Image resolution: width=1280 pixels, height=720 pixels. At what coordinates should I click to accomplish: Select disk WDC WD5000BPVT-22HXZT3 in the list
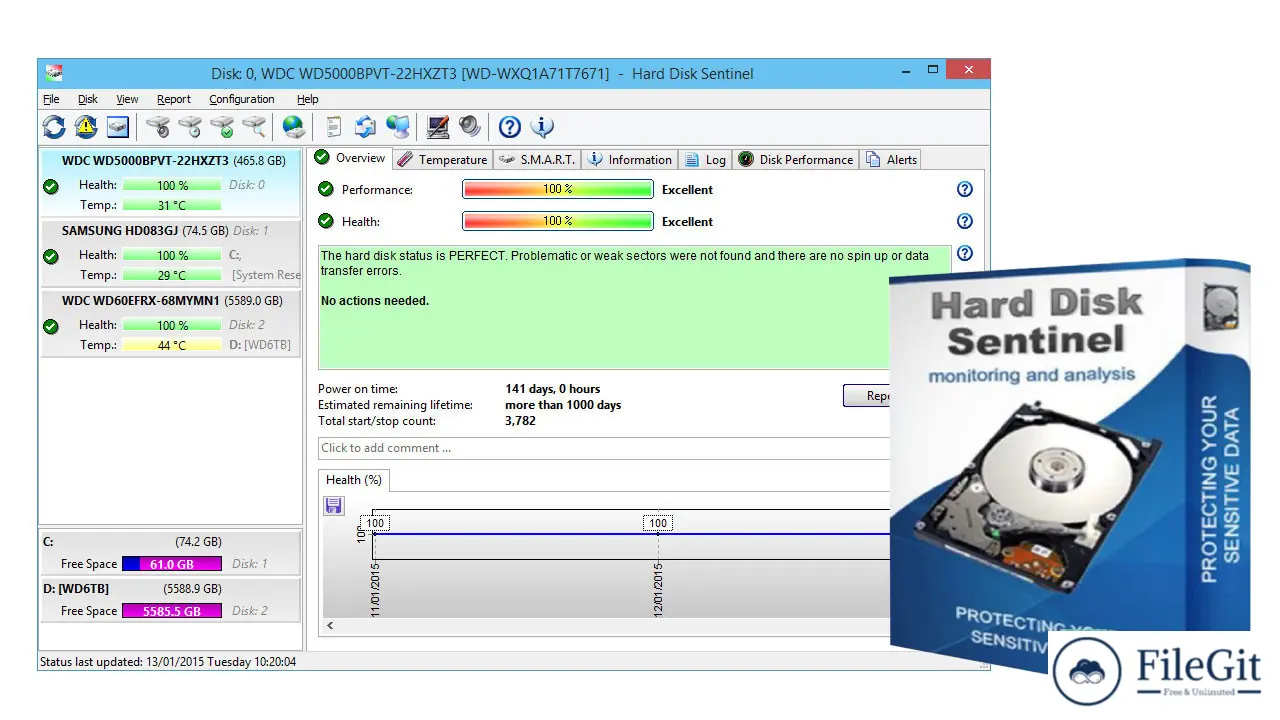click(170, 182)
